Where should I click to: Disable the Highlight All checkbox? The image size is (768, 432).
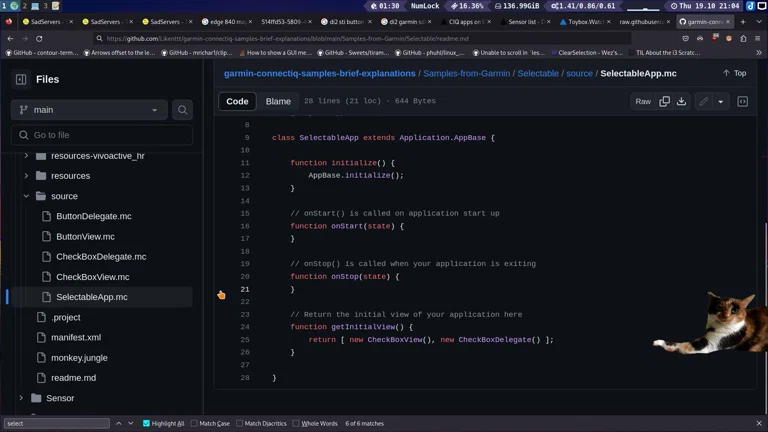146,423
